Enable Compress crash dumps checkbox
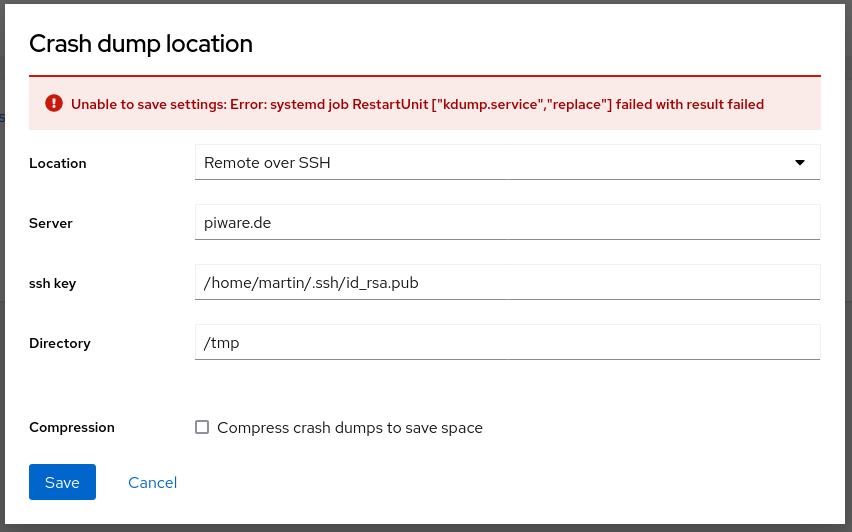The height and width of the screenshot is (532, 852). [202, 427]
